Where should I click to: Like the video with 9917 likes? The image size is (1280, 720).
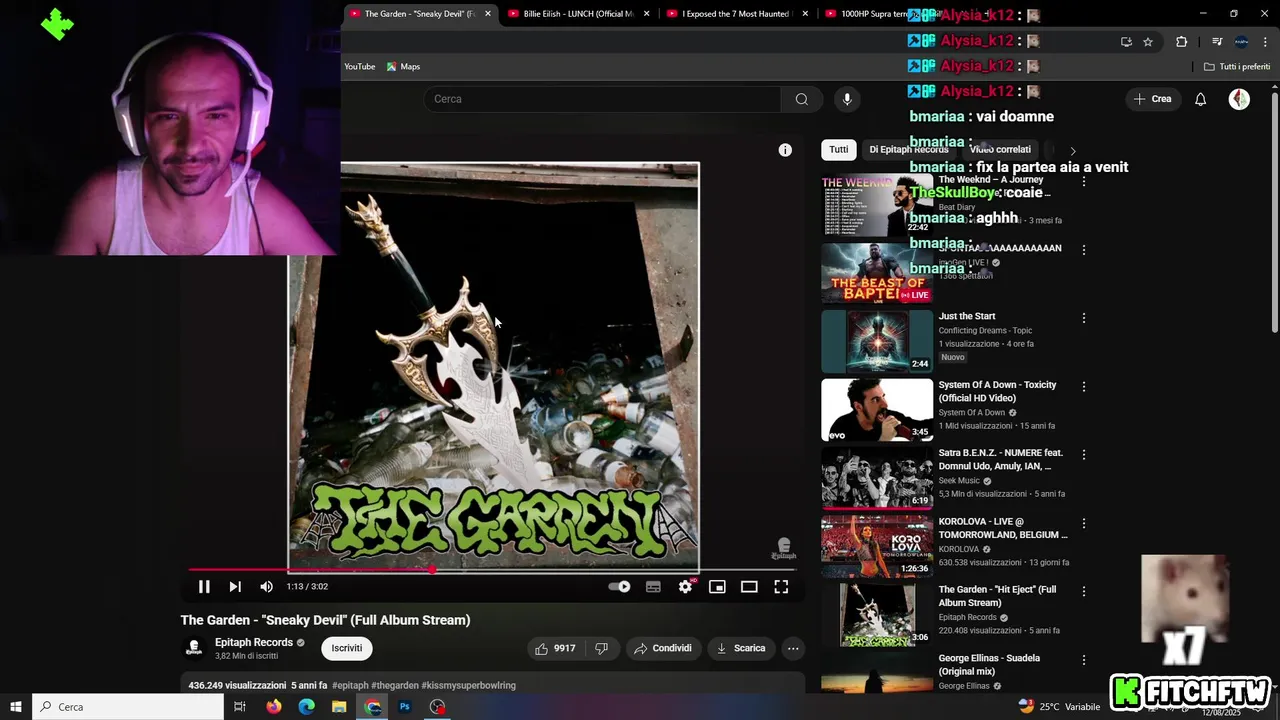pyautogui.click(x=555, y=648)
